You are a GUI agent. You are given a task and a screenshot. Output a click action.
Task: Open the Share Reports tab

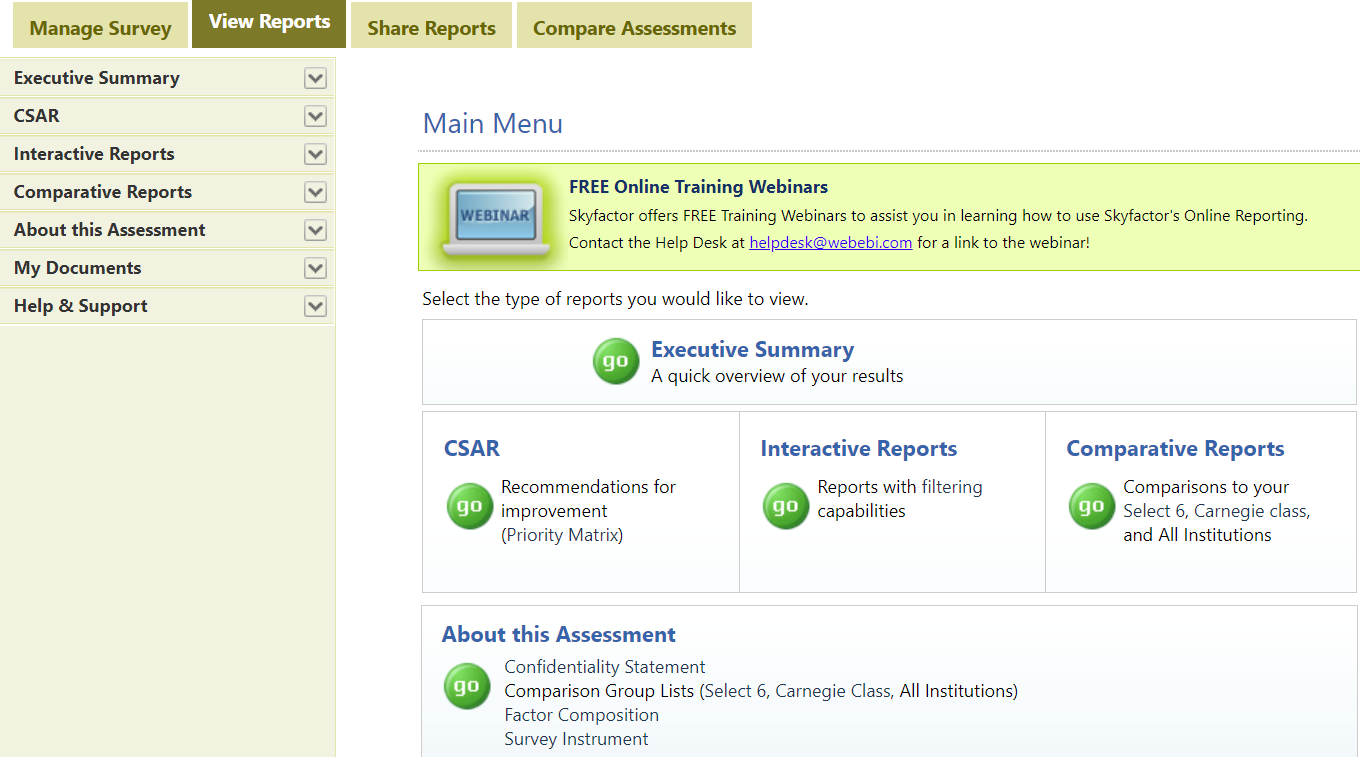[x=431, y=27]
